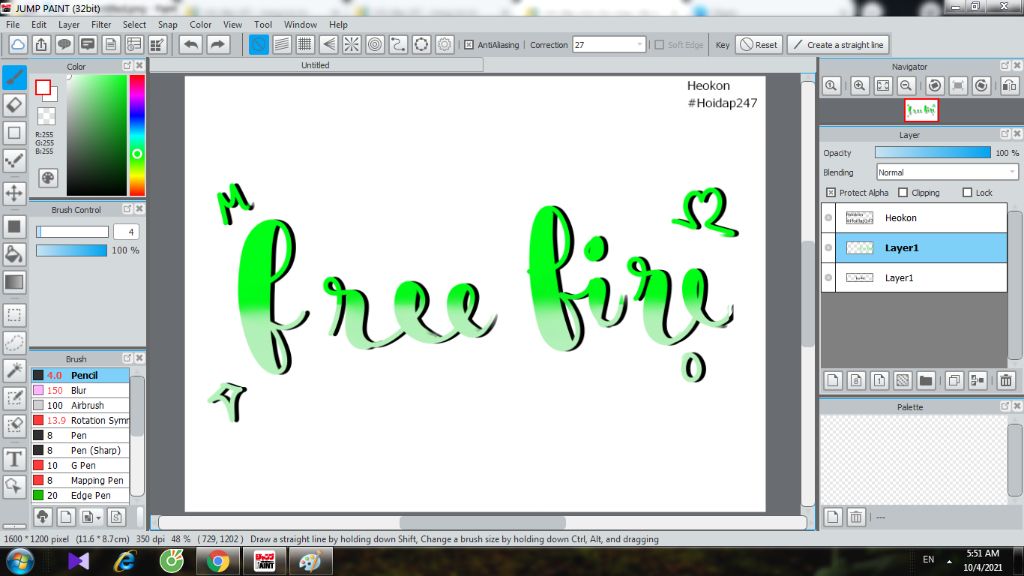Image resolution: width=1024 pixels, height=576 pixels.
Task: Click the Dot tool icon in toolbar
Action: click(14, 160)
